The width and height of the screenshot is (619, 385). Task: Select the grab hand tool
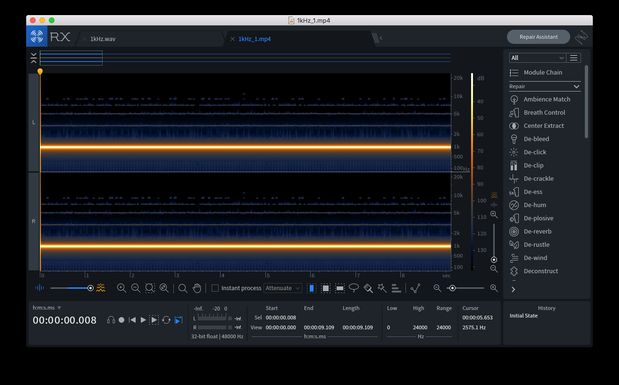[x=197, y=288]
